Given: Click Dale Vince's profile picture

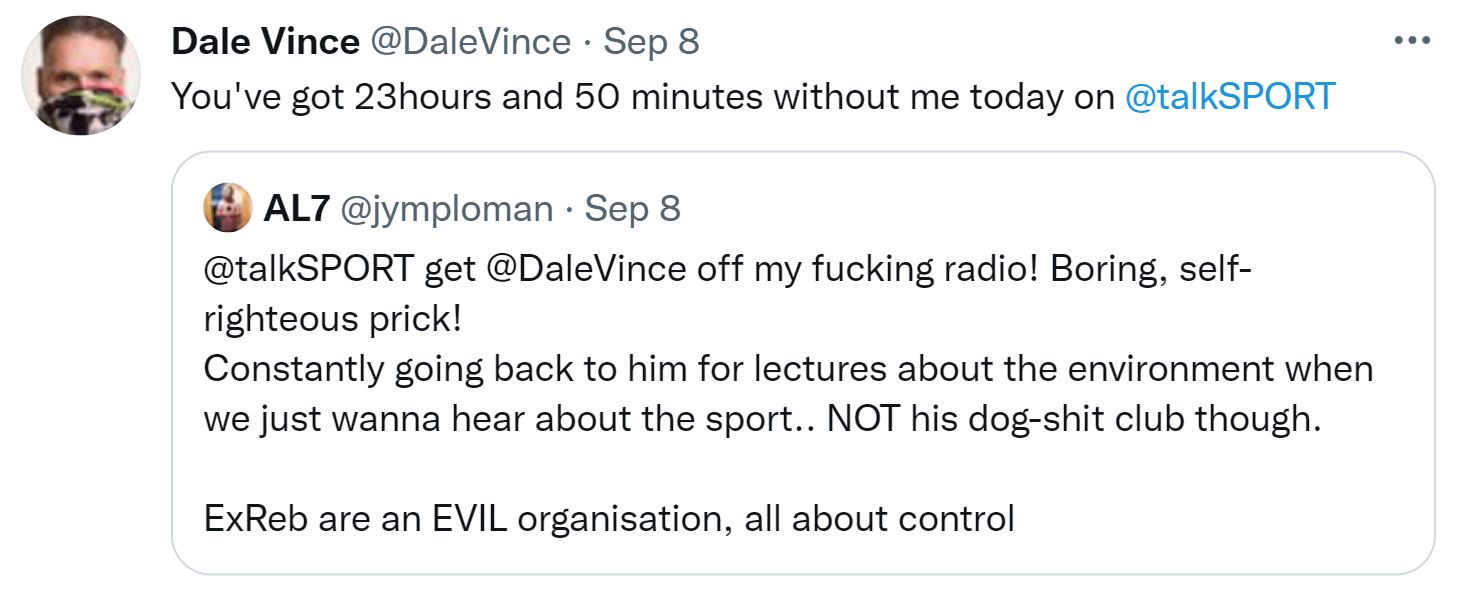Looking at the screenshot, I should click(79, 76).
